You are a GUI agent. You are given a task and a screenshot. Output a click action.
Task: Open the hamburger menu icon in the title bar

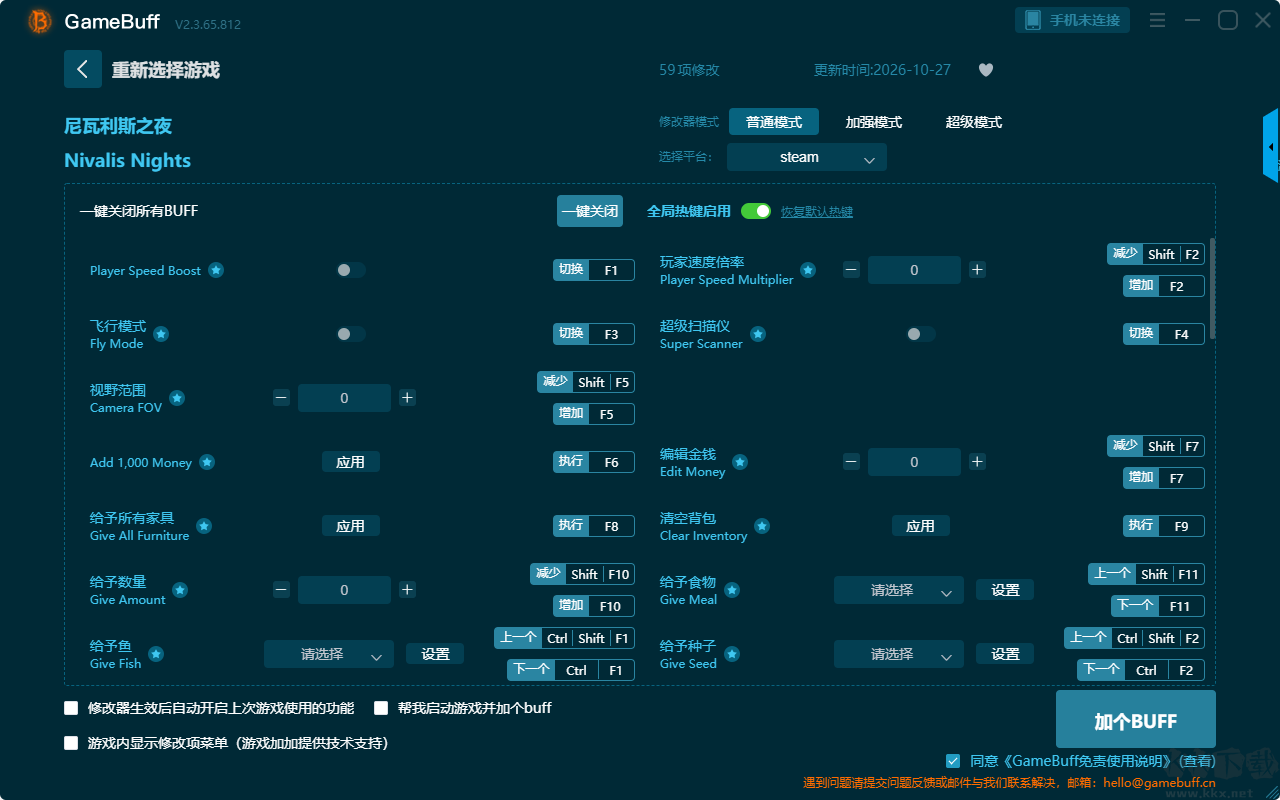point(1157,20)
